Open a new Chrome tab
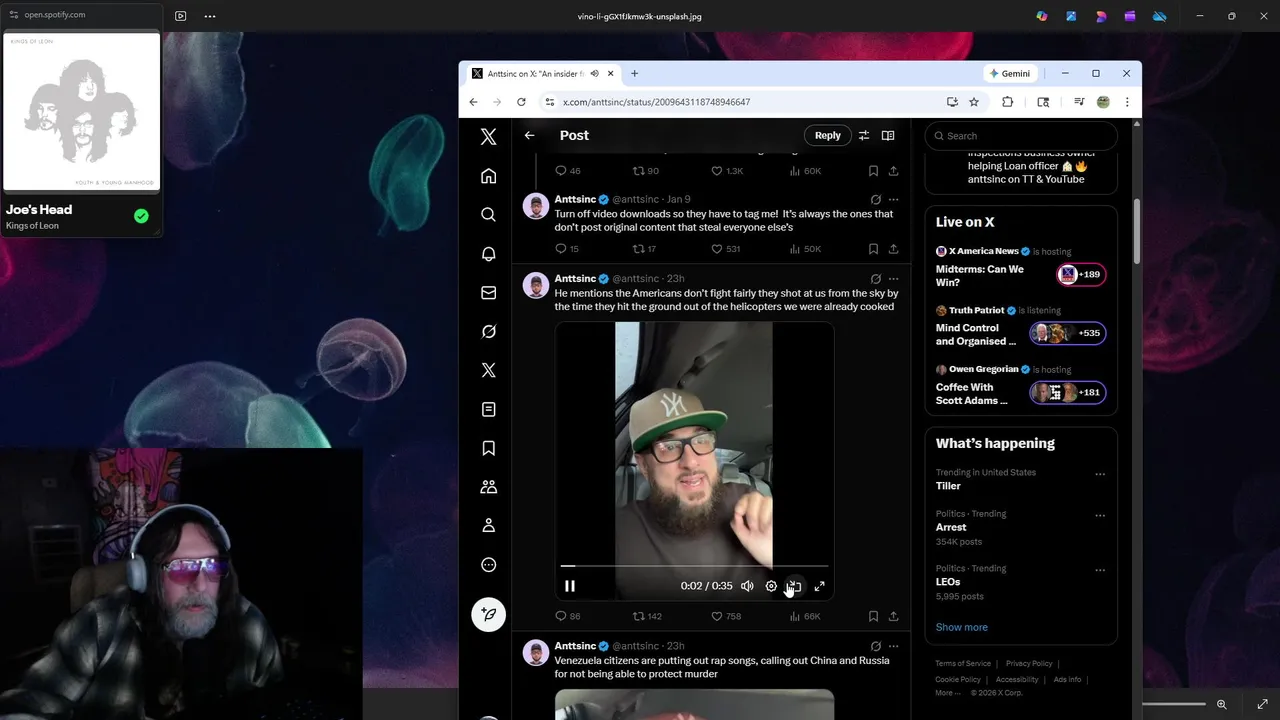The image size is (1280, 720). (634, 73)
